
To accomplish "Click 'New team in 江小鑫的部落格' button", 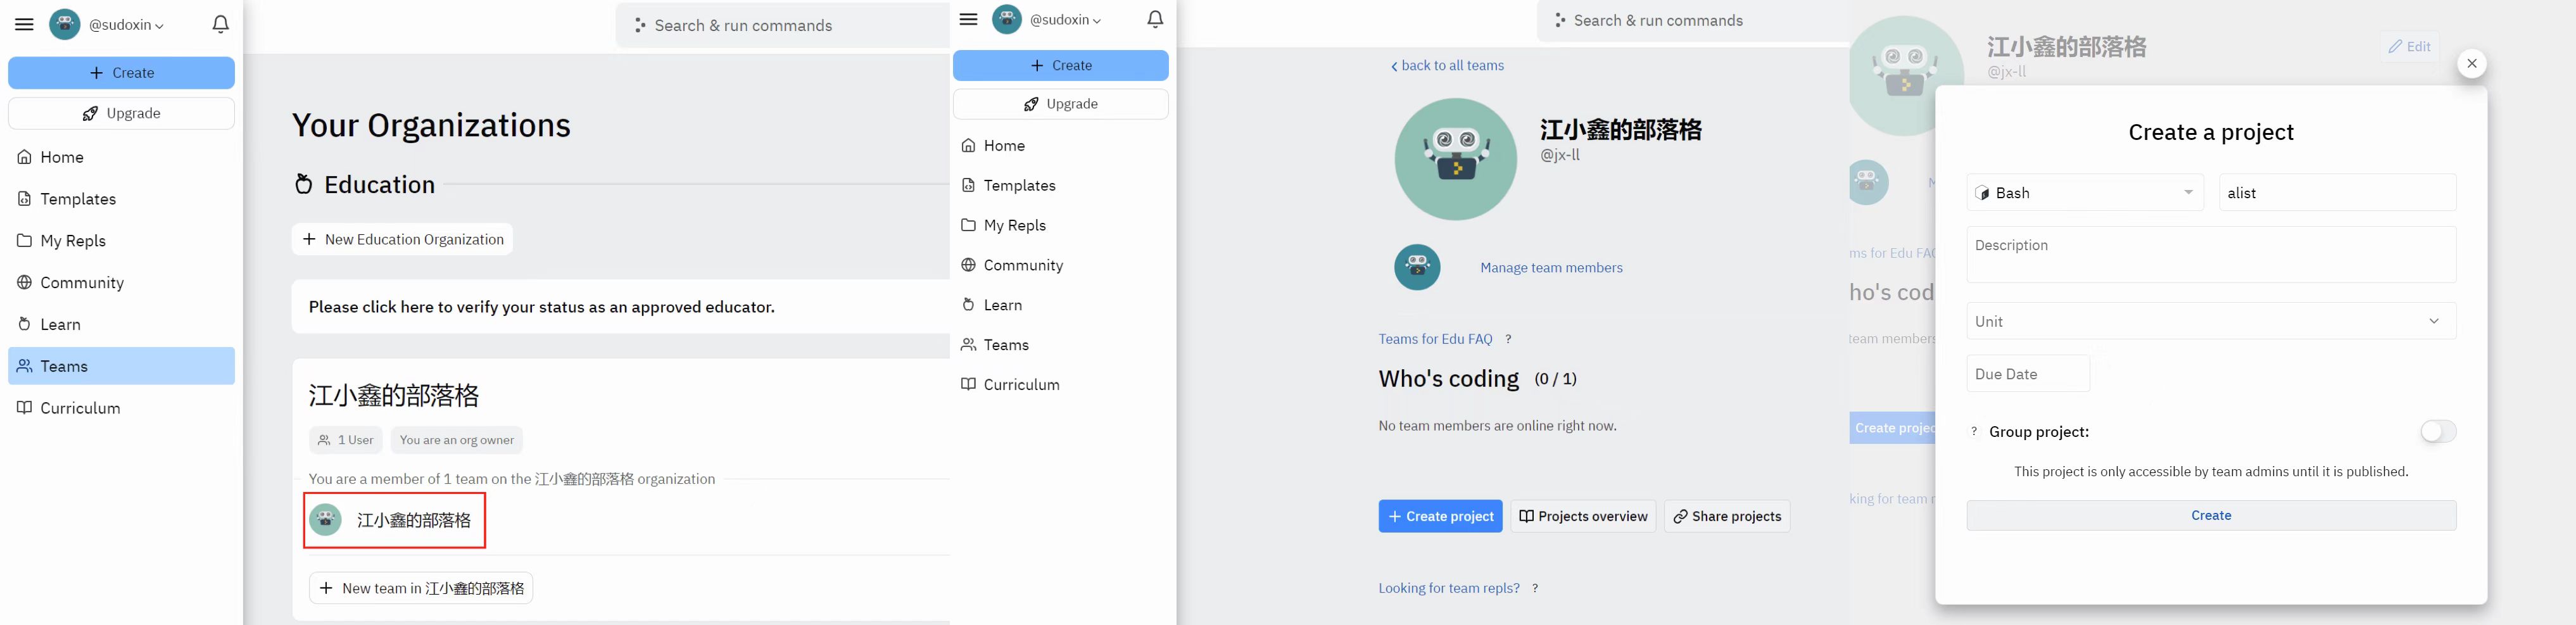I will point(421,588).
